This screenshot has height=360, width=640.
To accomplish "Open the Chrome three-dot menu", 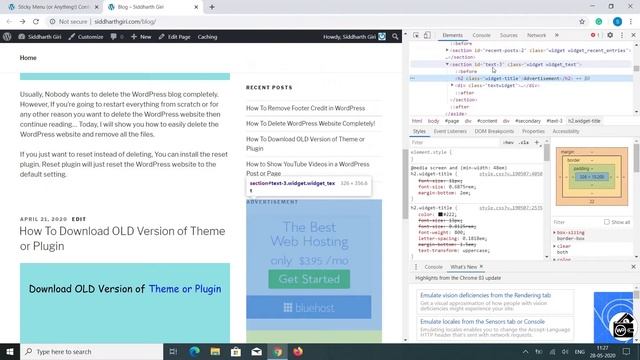I will tap(631, 22).
